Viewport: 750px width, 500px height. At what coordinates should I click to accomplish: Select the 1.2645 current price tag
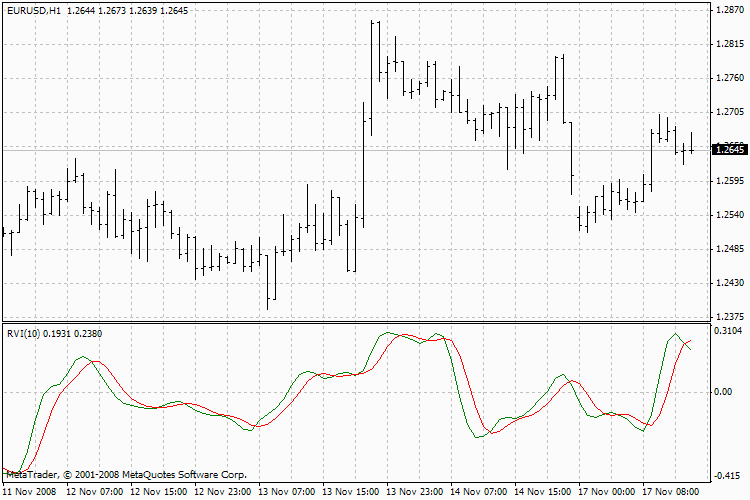pyautogui.click(x=730, y=150)
